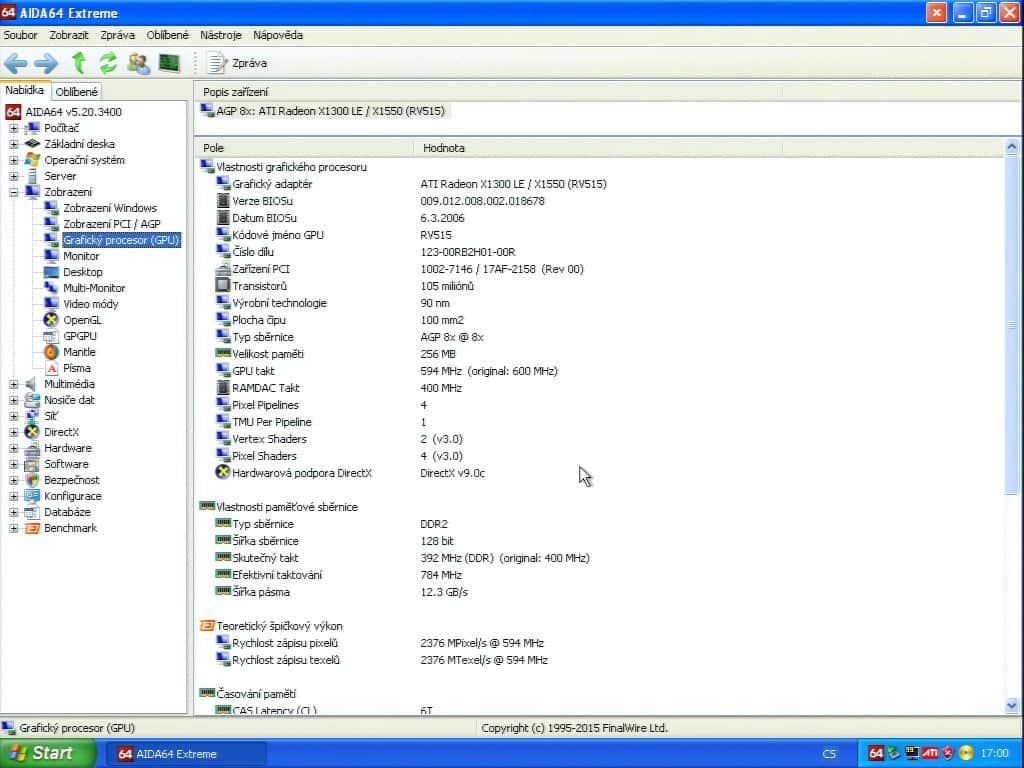Expand the Multimédia tree node

pos(14,385)
